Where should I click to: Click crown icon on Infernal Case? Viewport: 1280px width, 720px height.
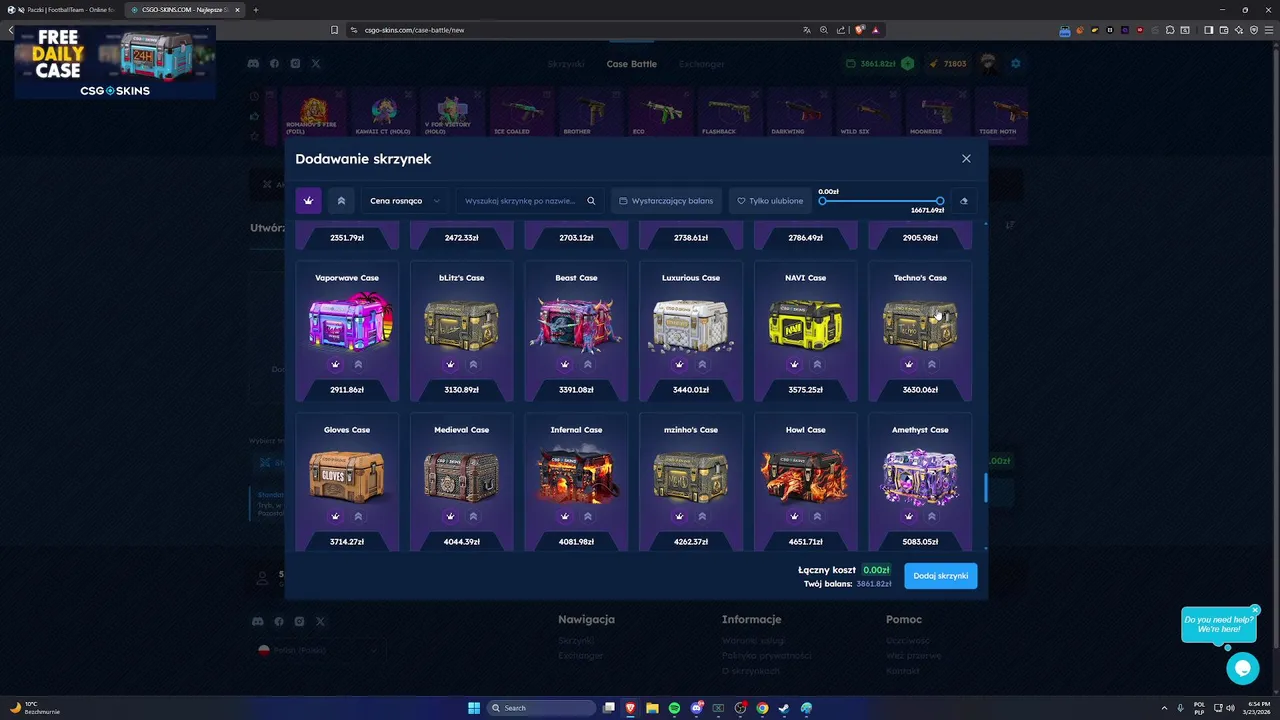point(564,516)
